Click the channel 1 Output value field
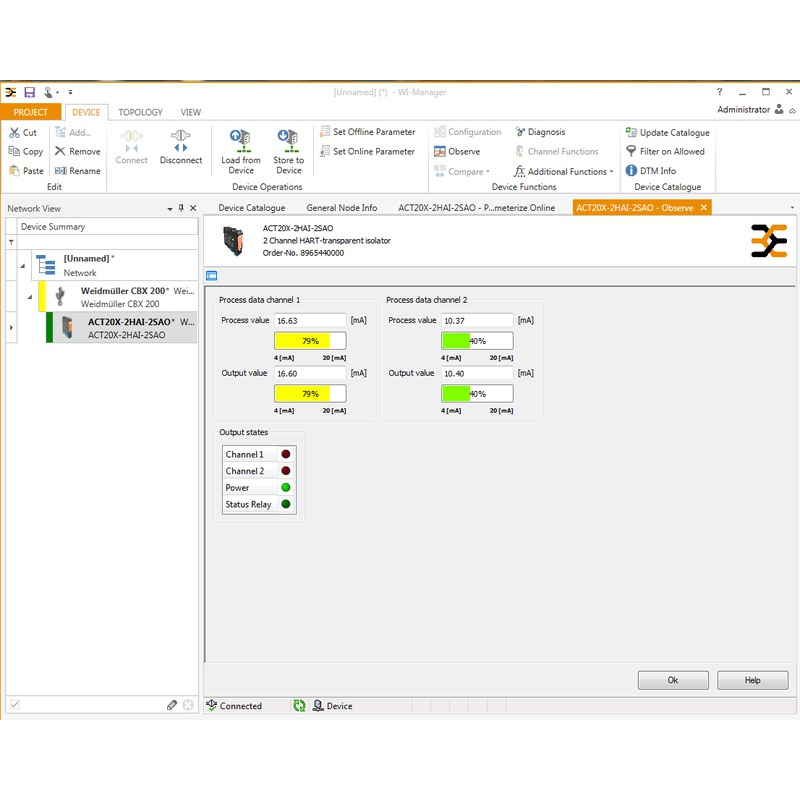 tap(310, 373)
